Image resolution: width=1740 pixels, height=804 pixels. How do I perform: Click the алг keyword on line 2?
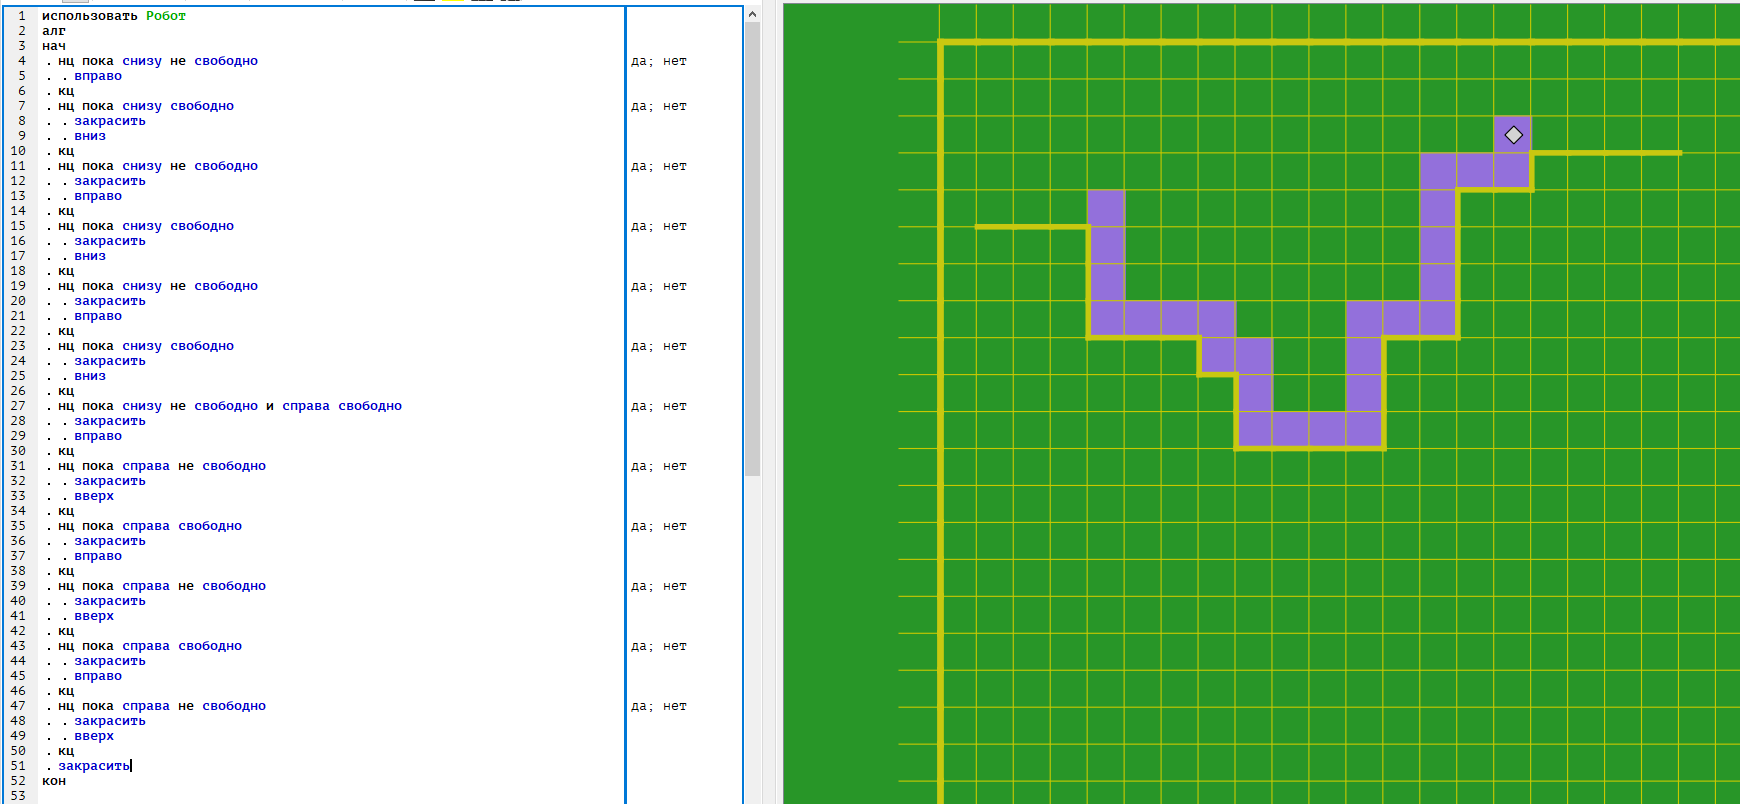pyautogui.click(x=53, y=31)
